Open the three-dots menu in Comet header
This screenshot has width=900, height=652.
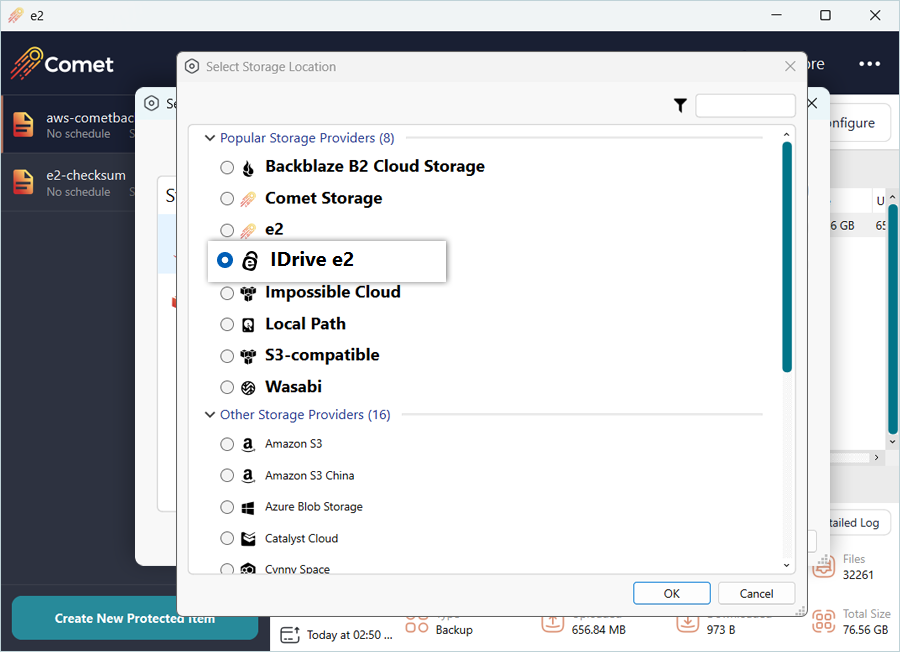[869, 64]
